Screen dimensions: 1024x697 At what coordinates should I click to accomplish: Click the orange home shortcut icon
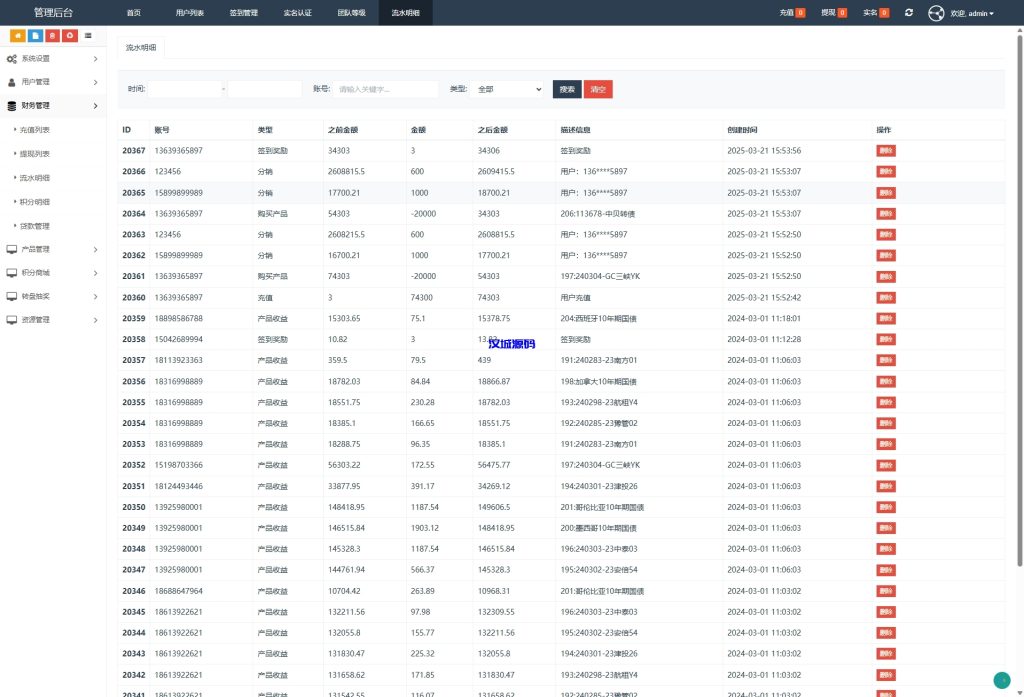(18, 36)
